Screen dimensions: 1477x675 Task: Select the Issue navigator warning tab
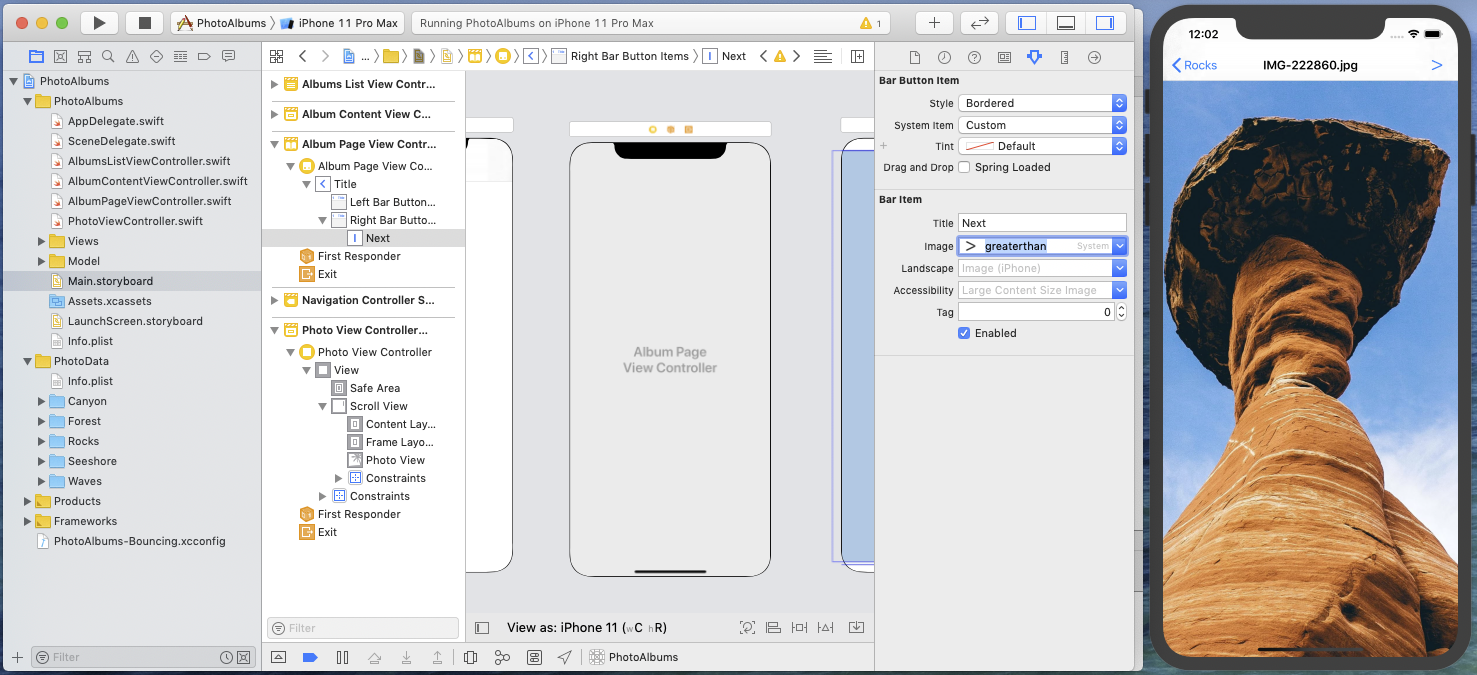pos(132,56)
